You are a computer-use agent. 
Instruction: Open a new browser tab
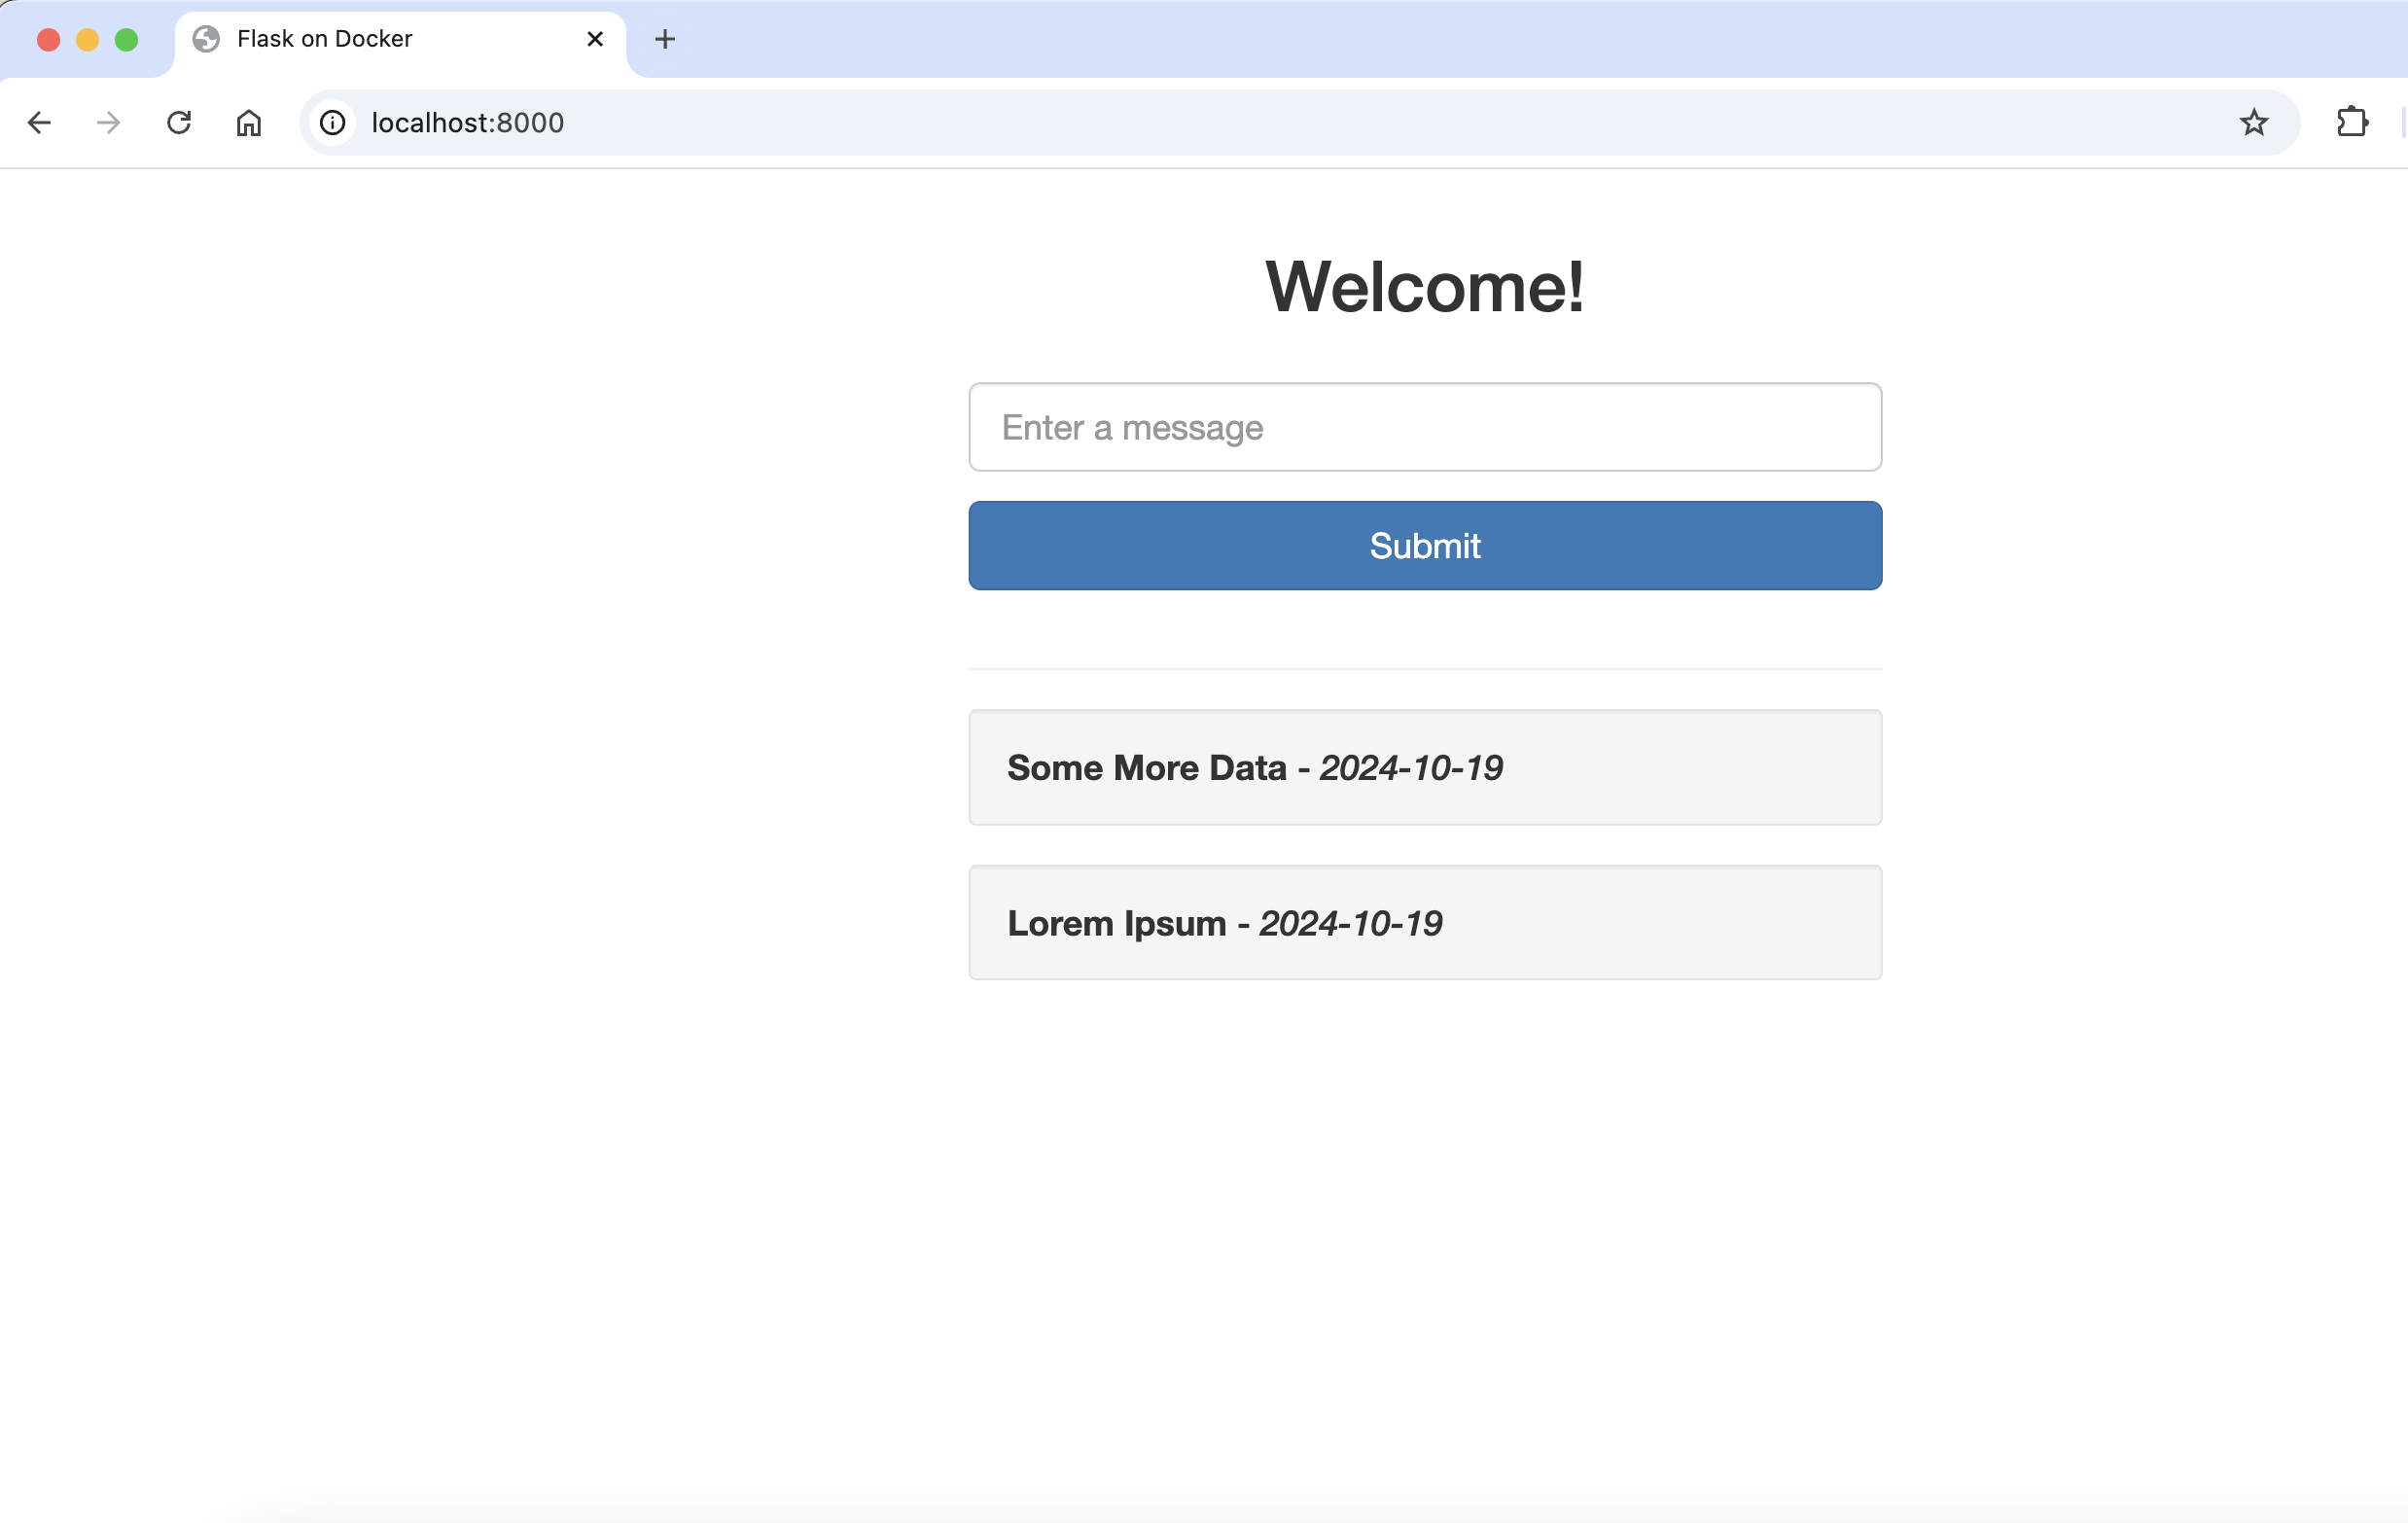point(664,39)
